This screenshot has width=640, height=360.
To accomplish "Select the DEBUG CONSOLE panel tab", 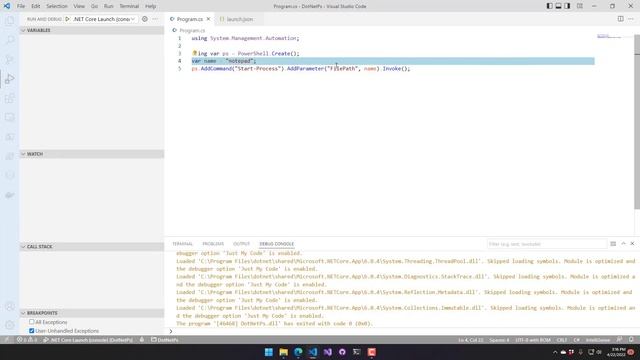I will [x=277, y=244].
